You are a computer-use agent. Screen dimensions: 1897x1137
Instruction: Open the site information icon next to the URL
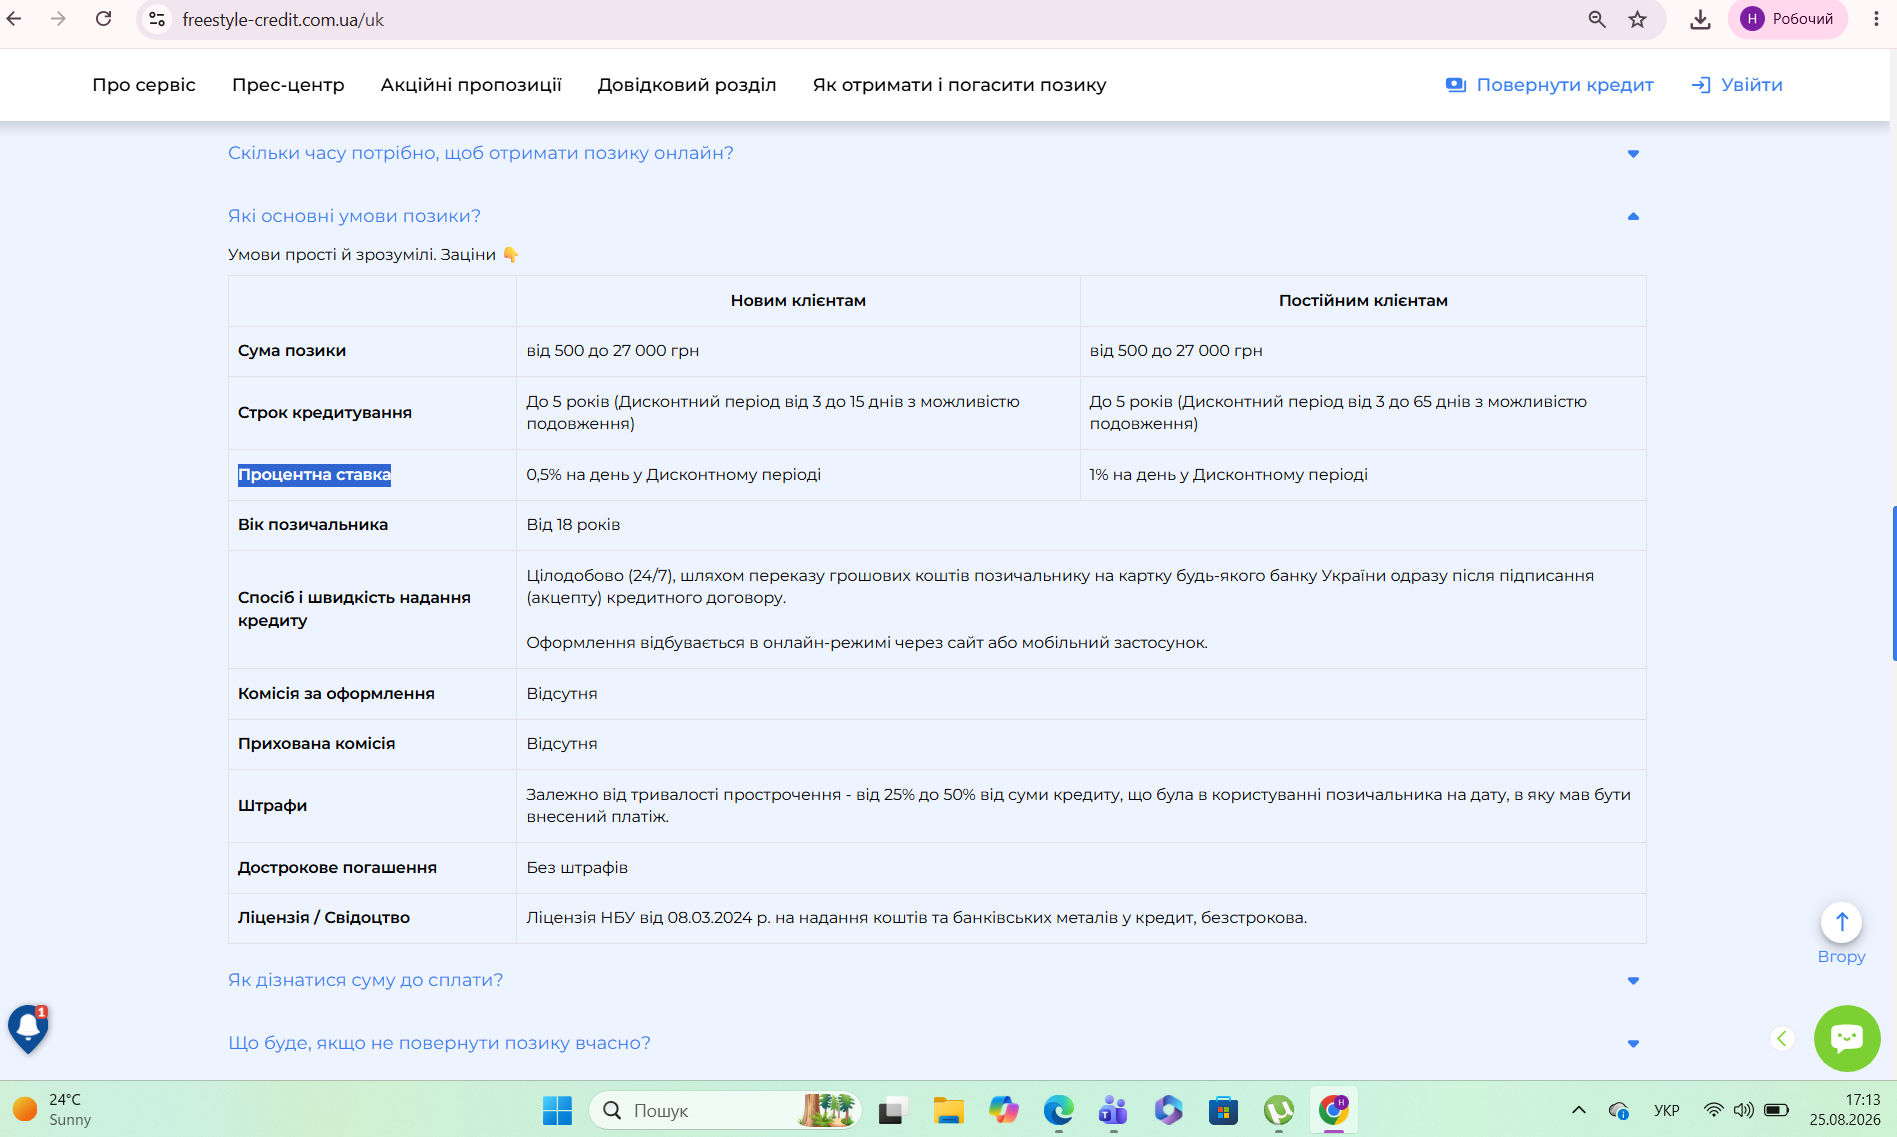(157, 19)
